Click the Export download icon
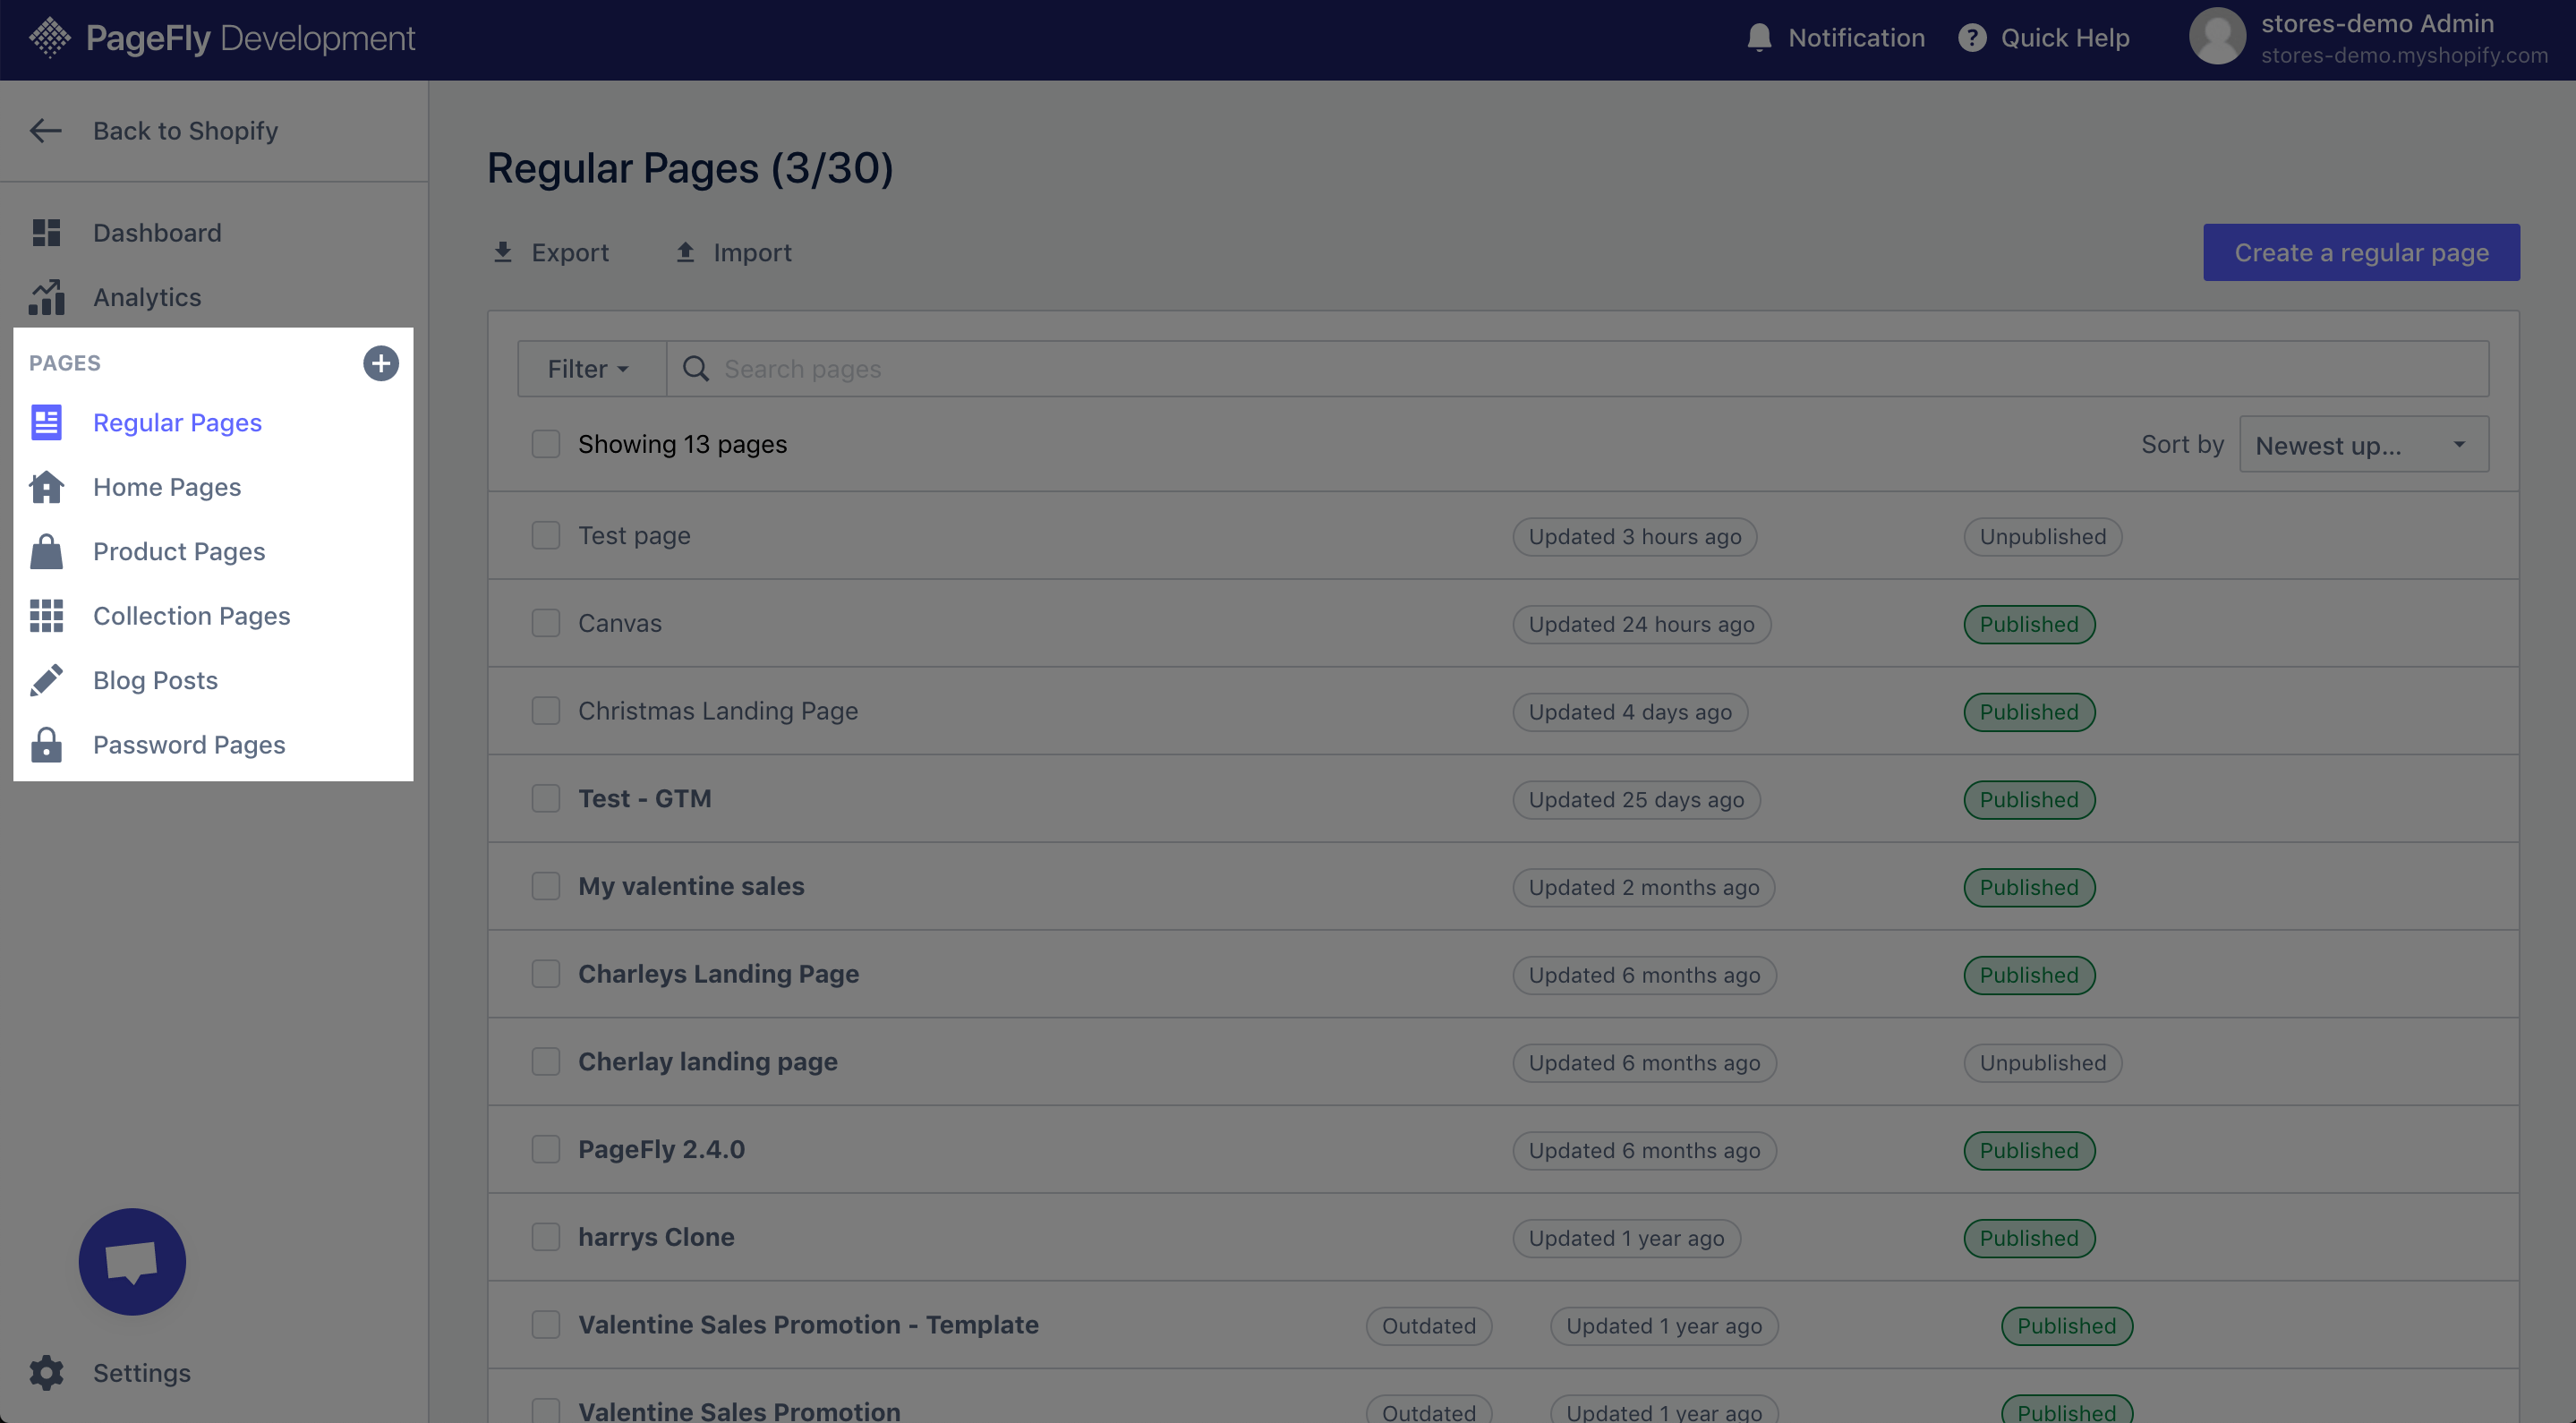Image resolution: width=2576 pixels, height=1423 pixels. (x=503, y=252)
